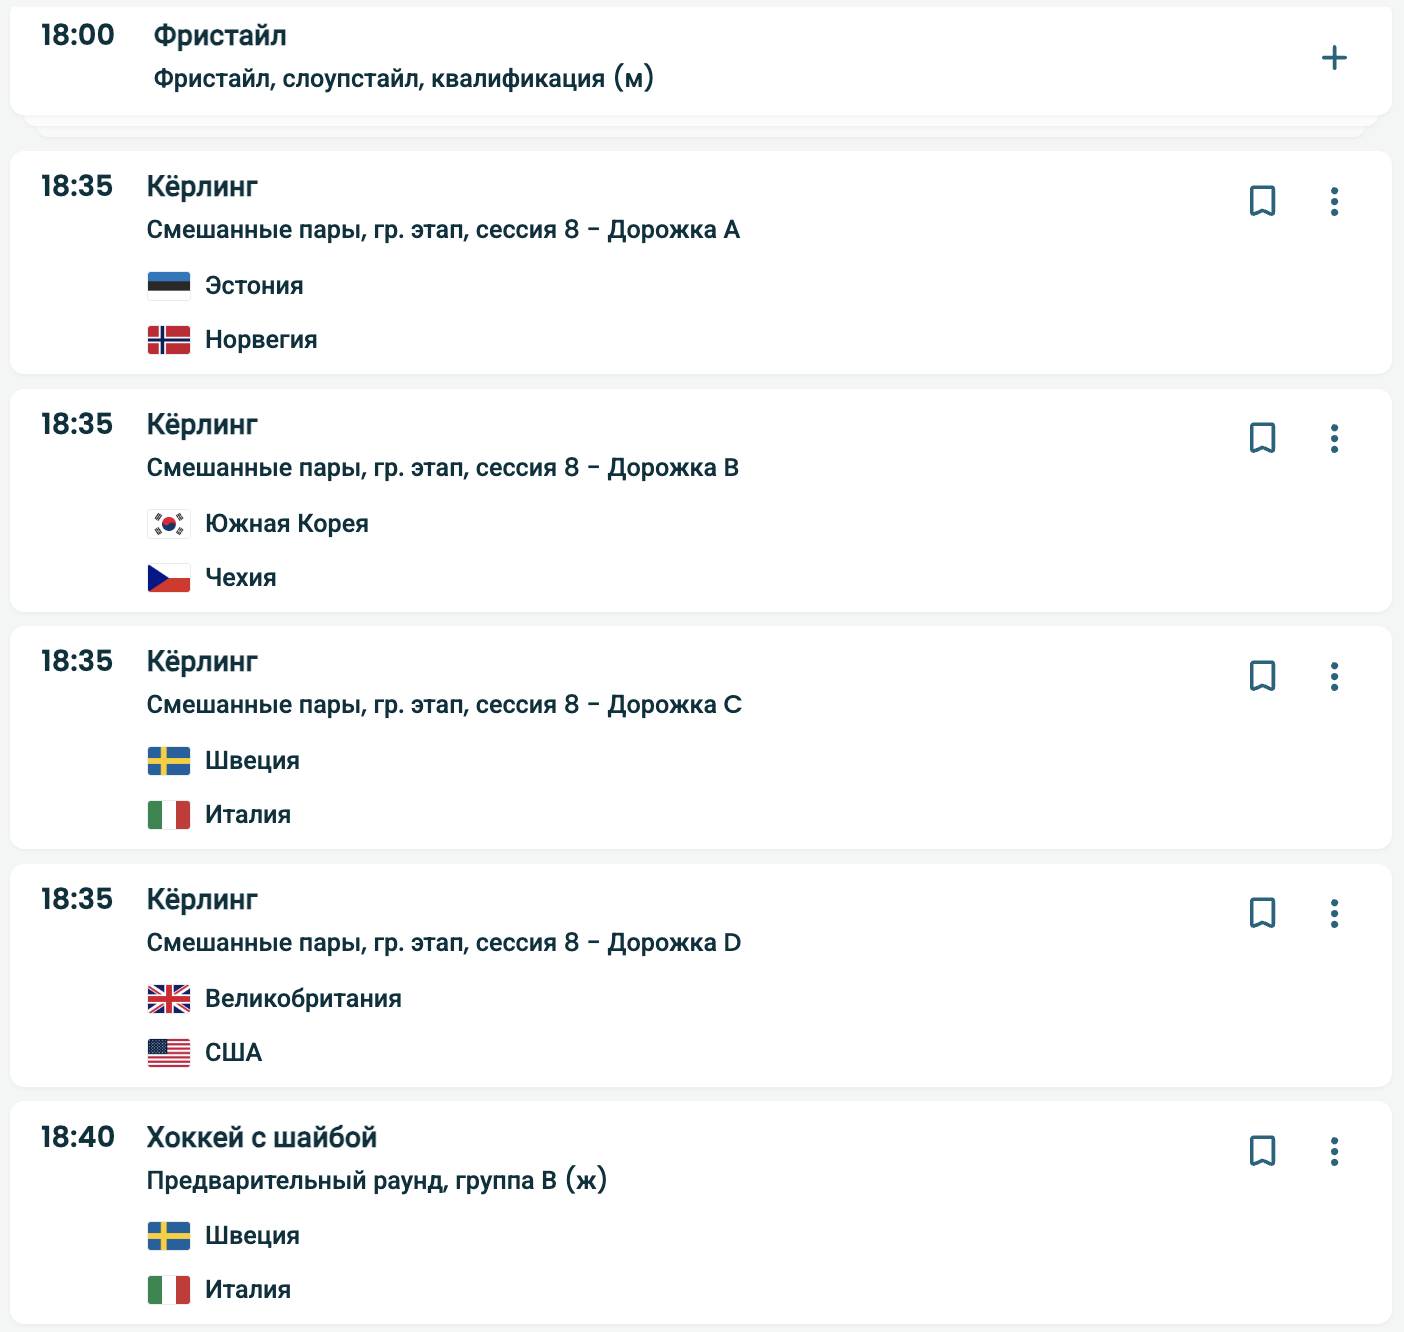The width and height of the screenshot is (1404, 1332).
Task: Click the USA flag icon
Action: coord(169,1053)
